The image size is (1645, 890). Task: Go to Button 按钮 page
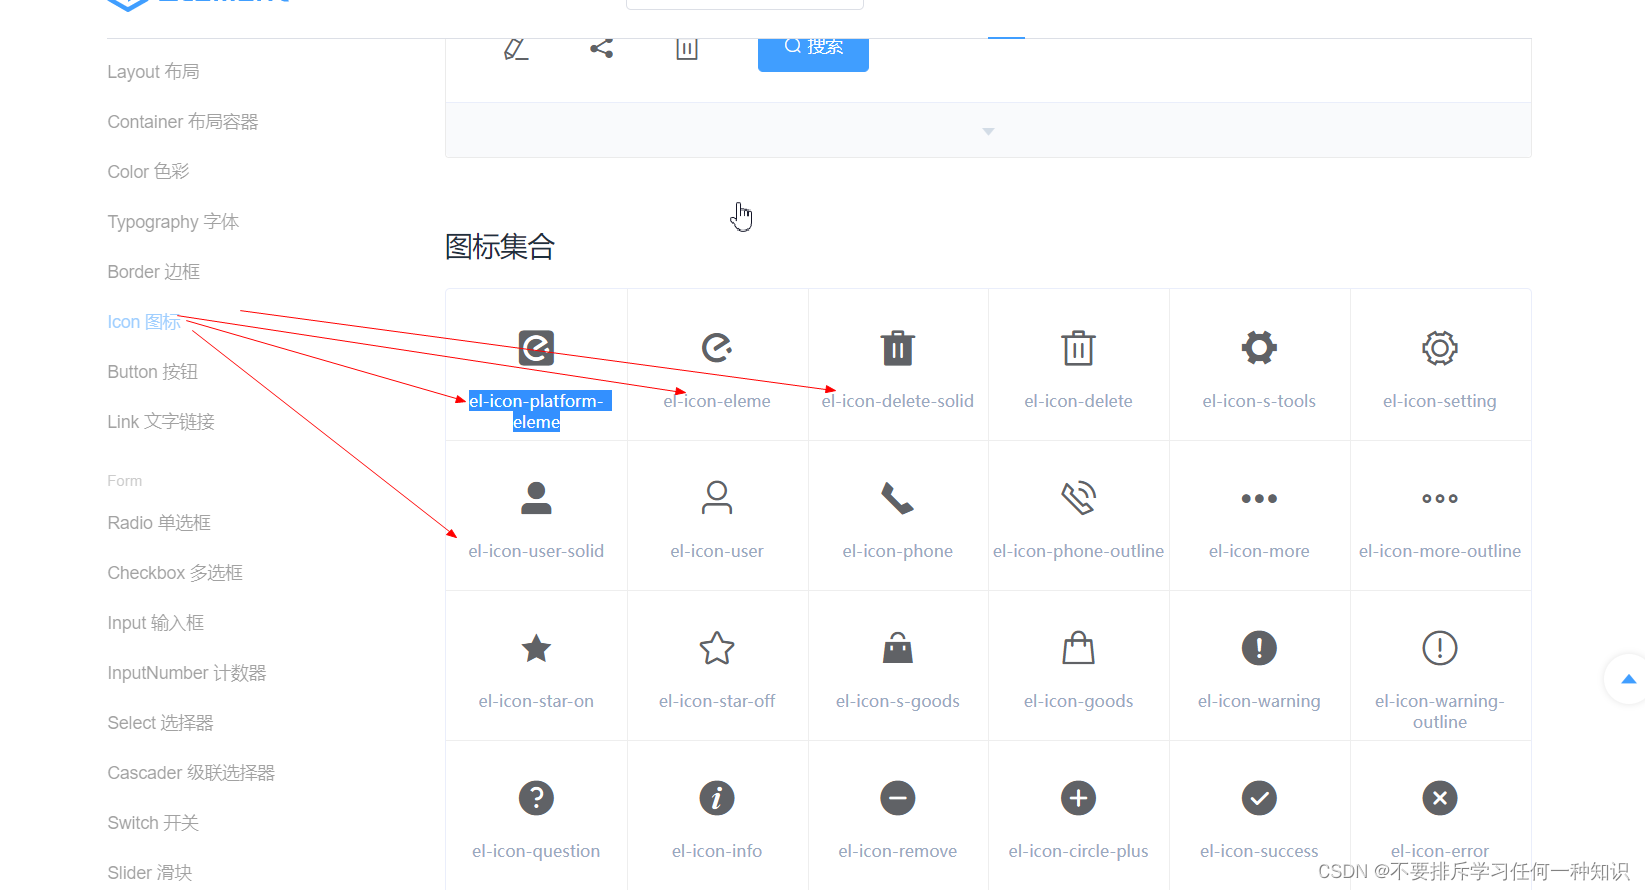tap(153, 372)
